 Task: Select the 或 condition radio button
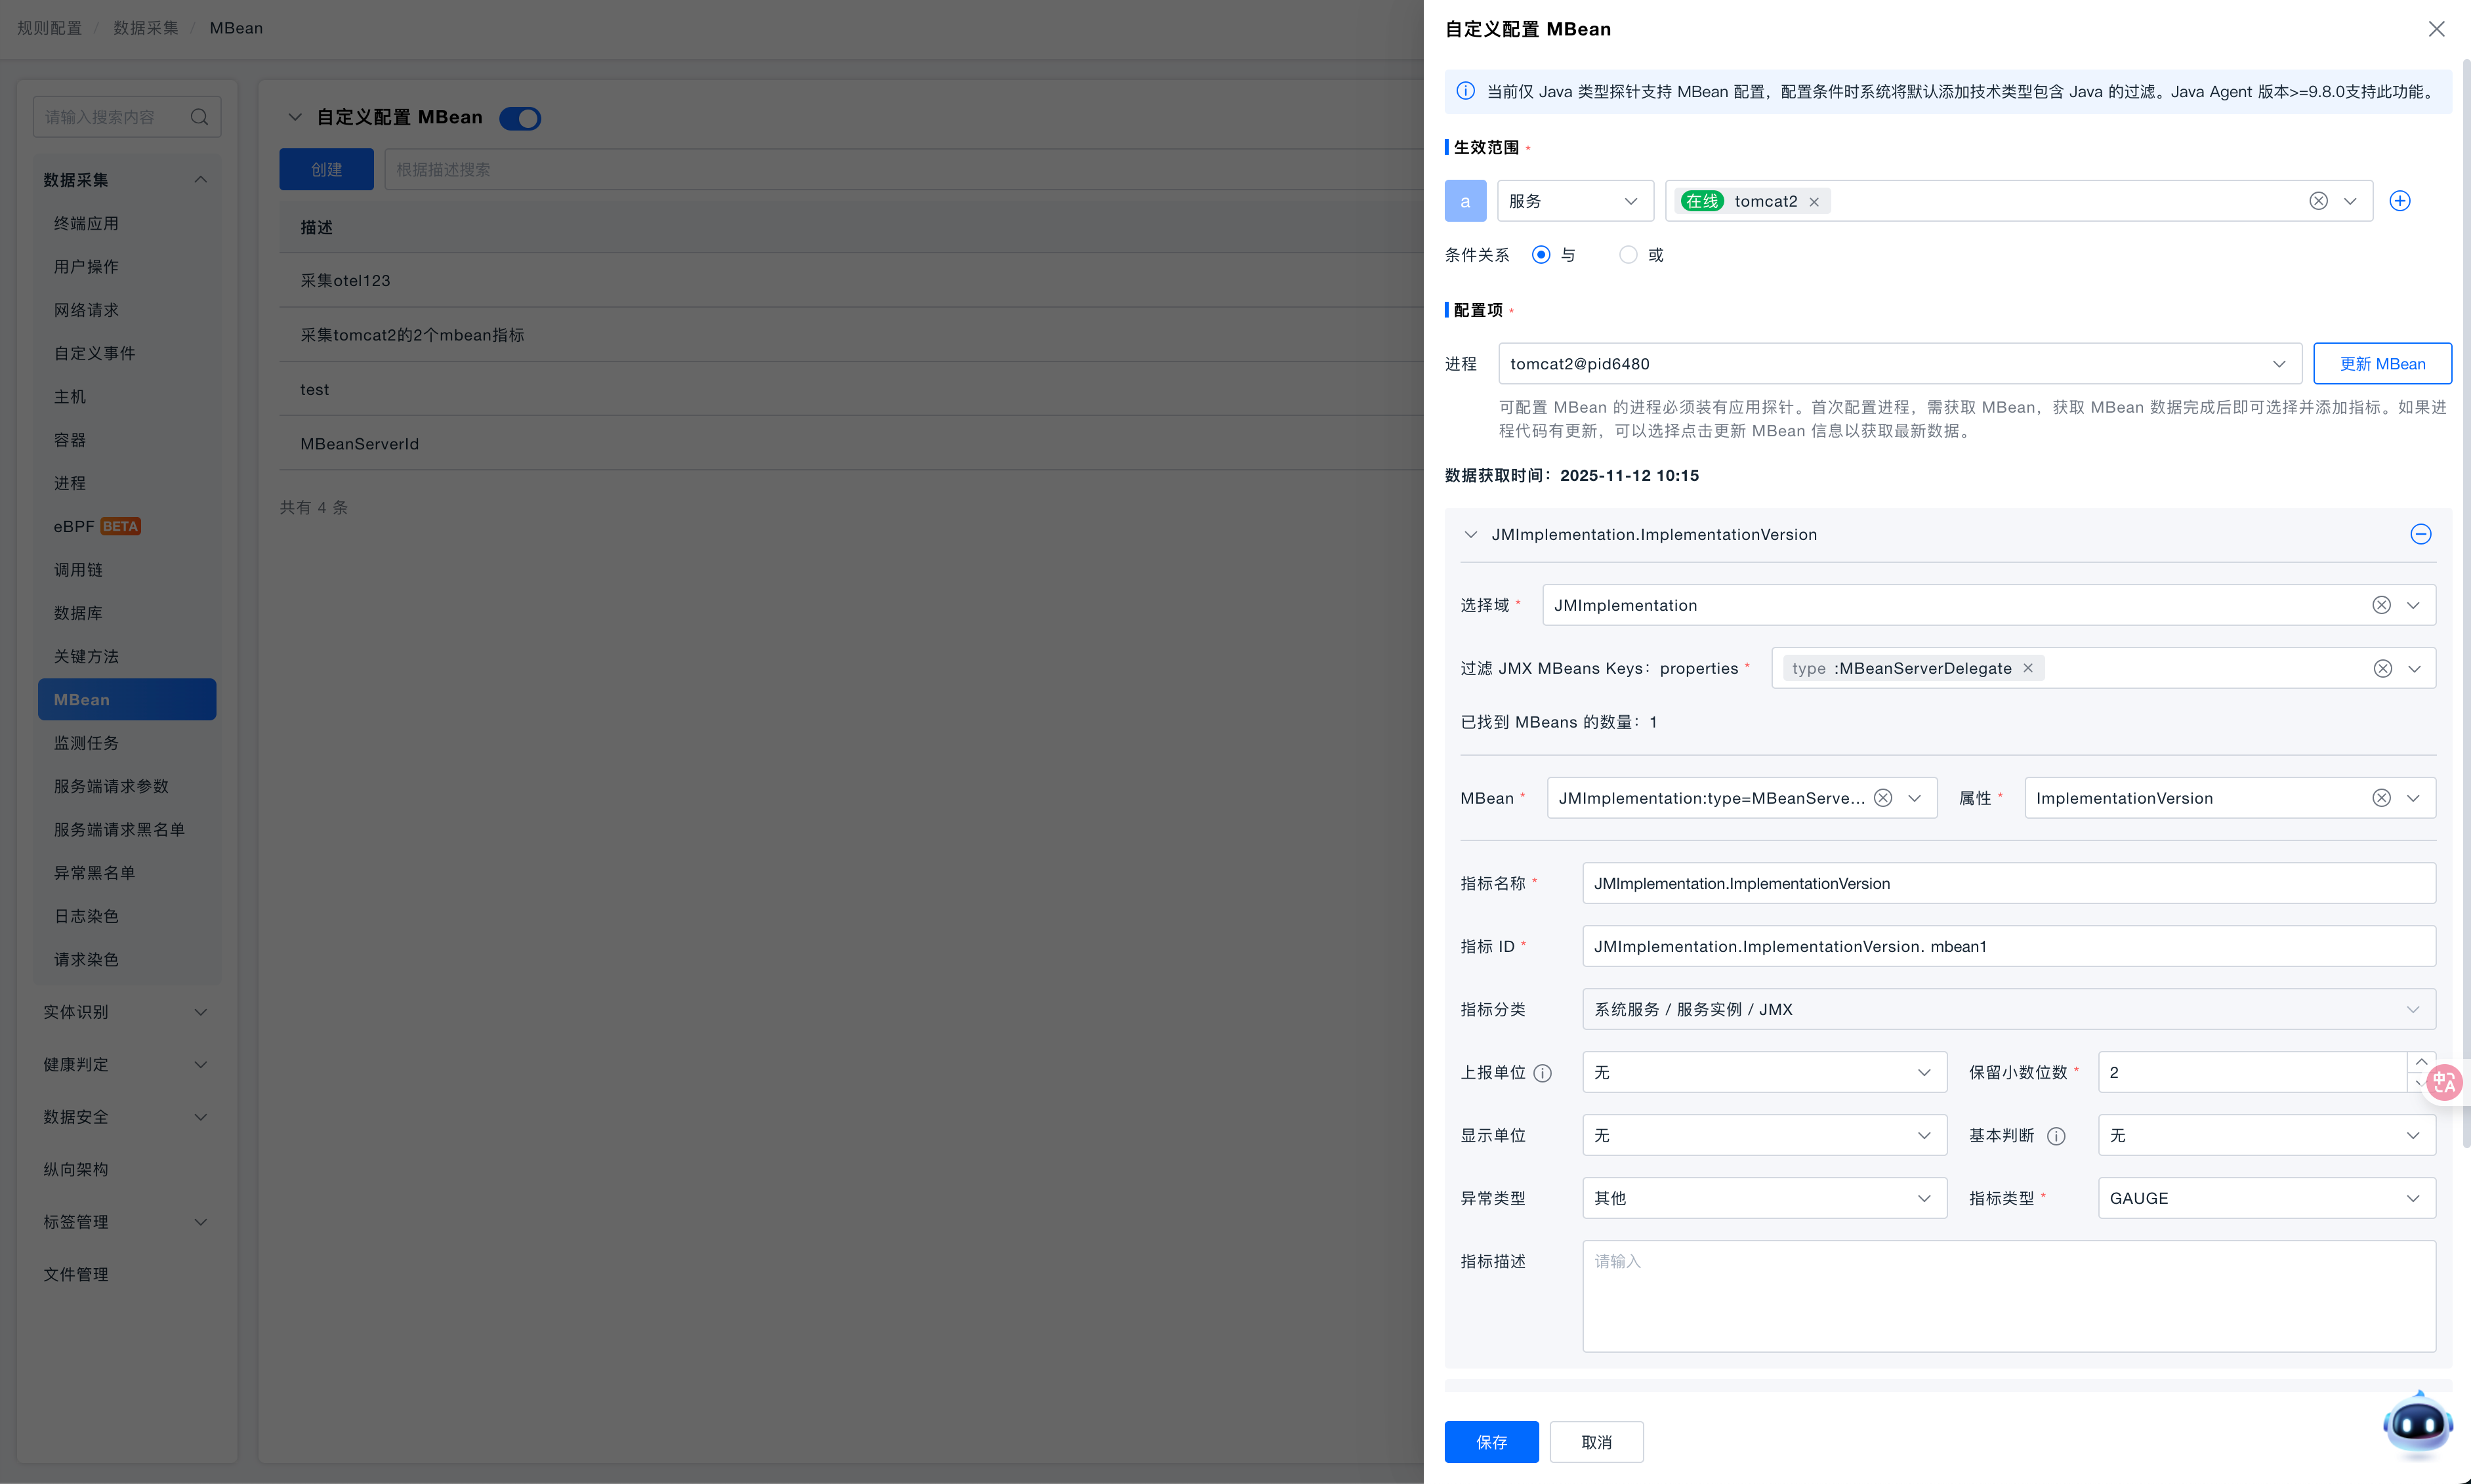tap(1628, 255)
